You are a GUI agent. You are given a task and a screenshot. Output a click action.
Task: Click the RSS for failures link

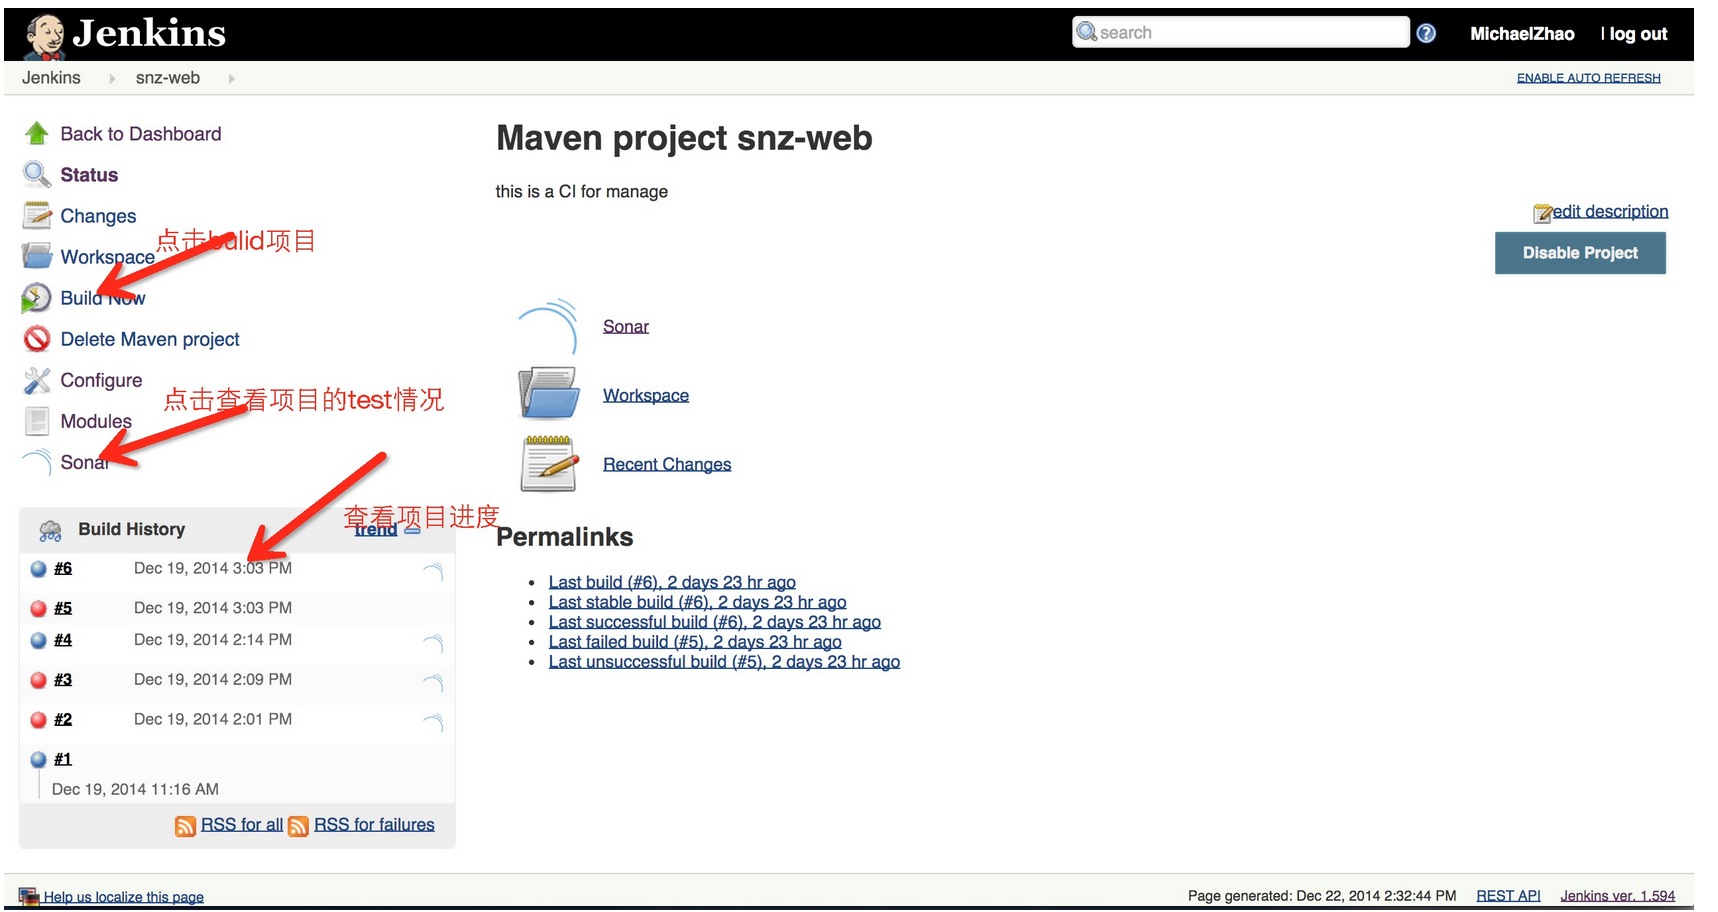(374, 825)
